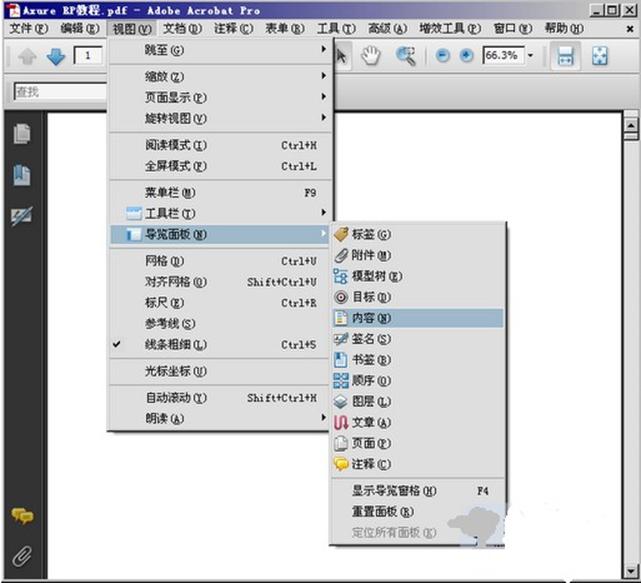Go to next page with down arrow
641x583 pixels.
tap(56, 56)
